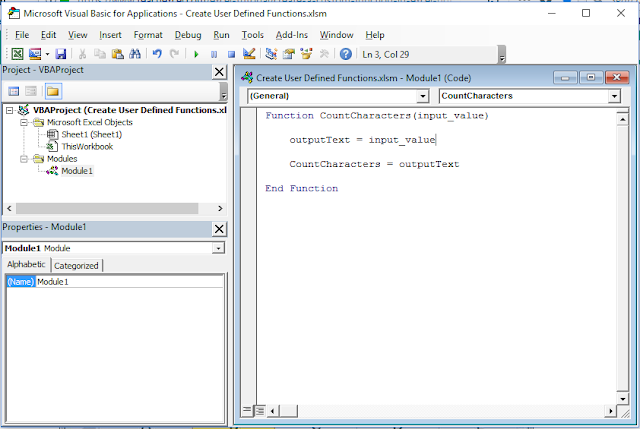Click the Procedure View button
Viewport: 640px width, 429px height.
coord(247,410)
